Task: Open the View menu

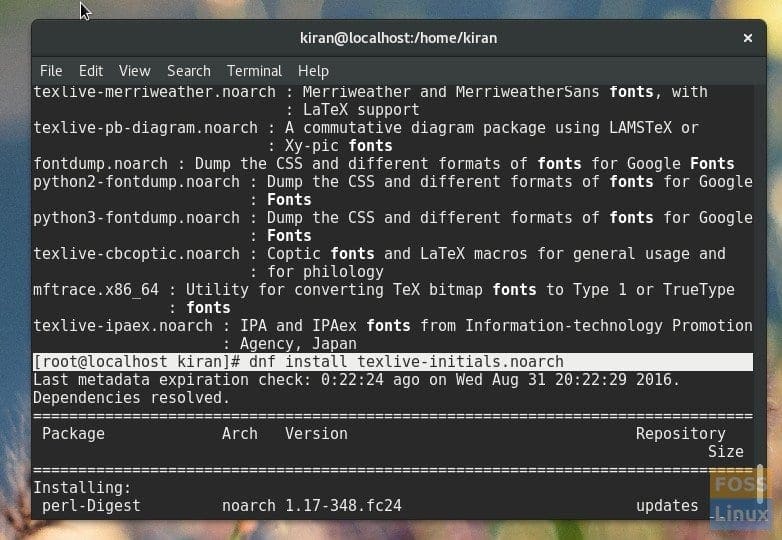Action: pyautogui.click(x=134, y=71)
